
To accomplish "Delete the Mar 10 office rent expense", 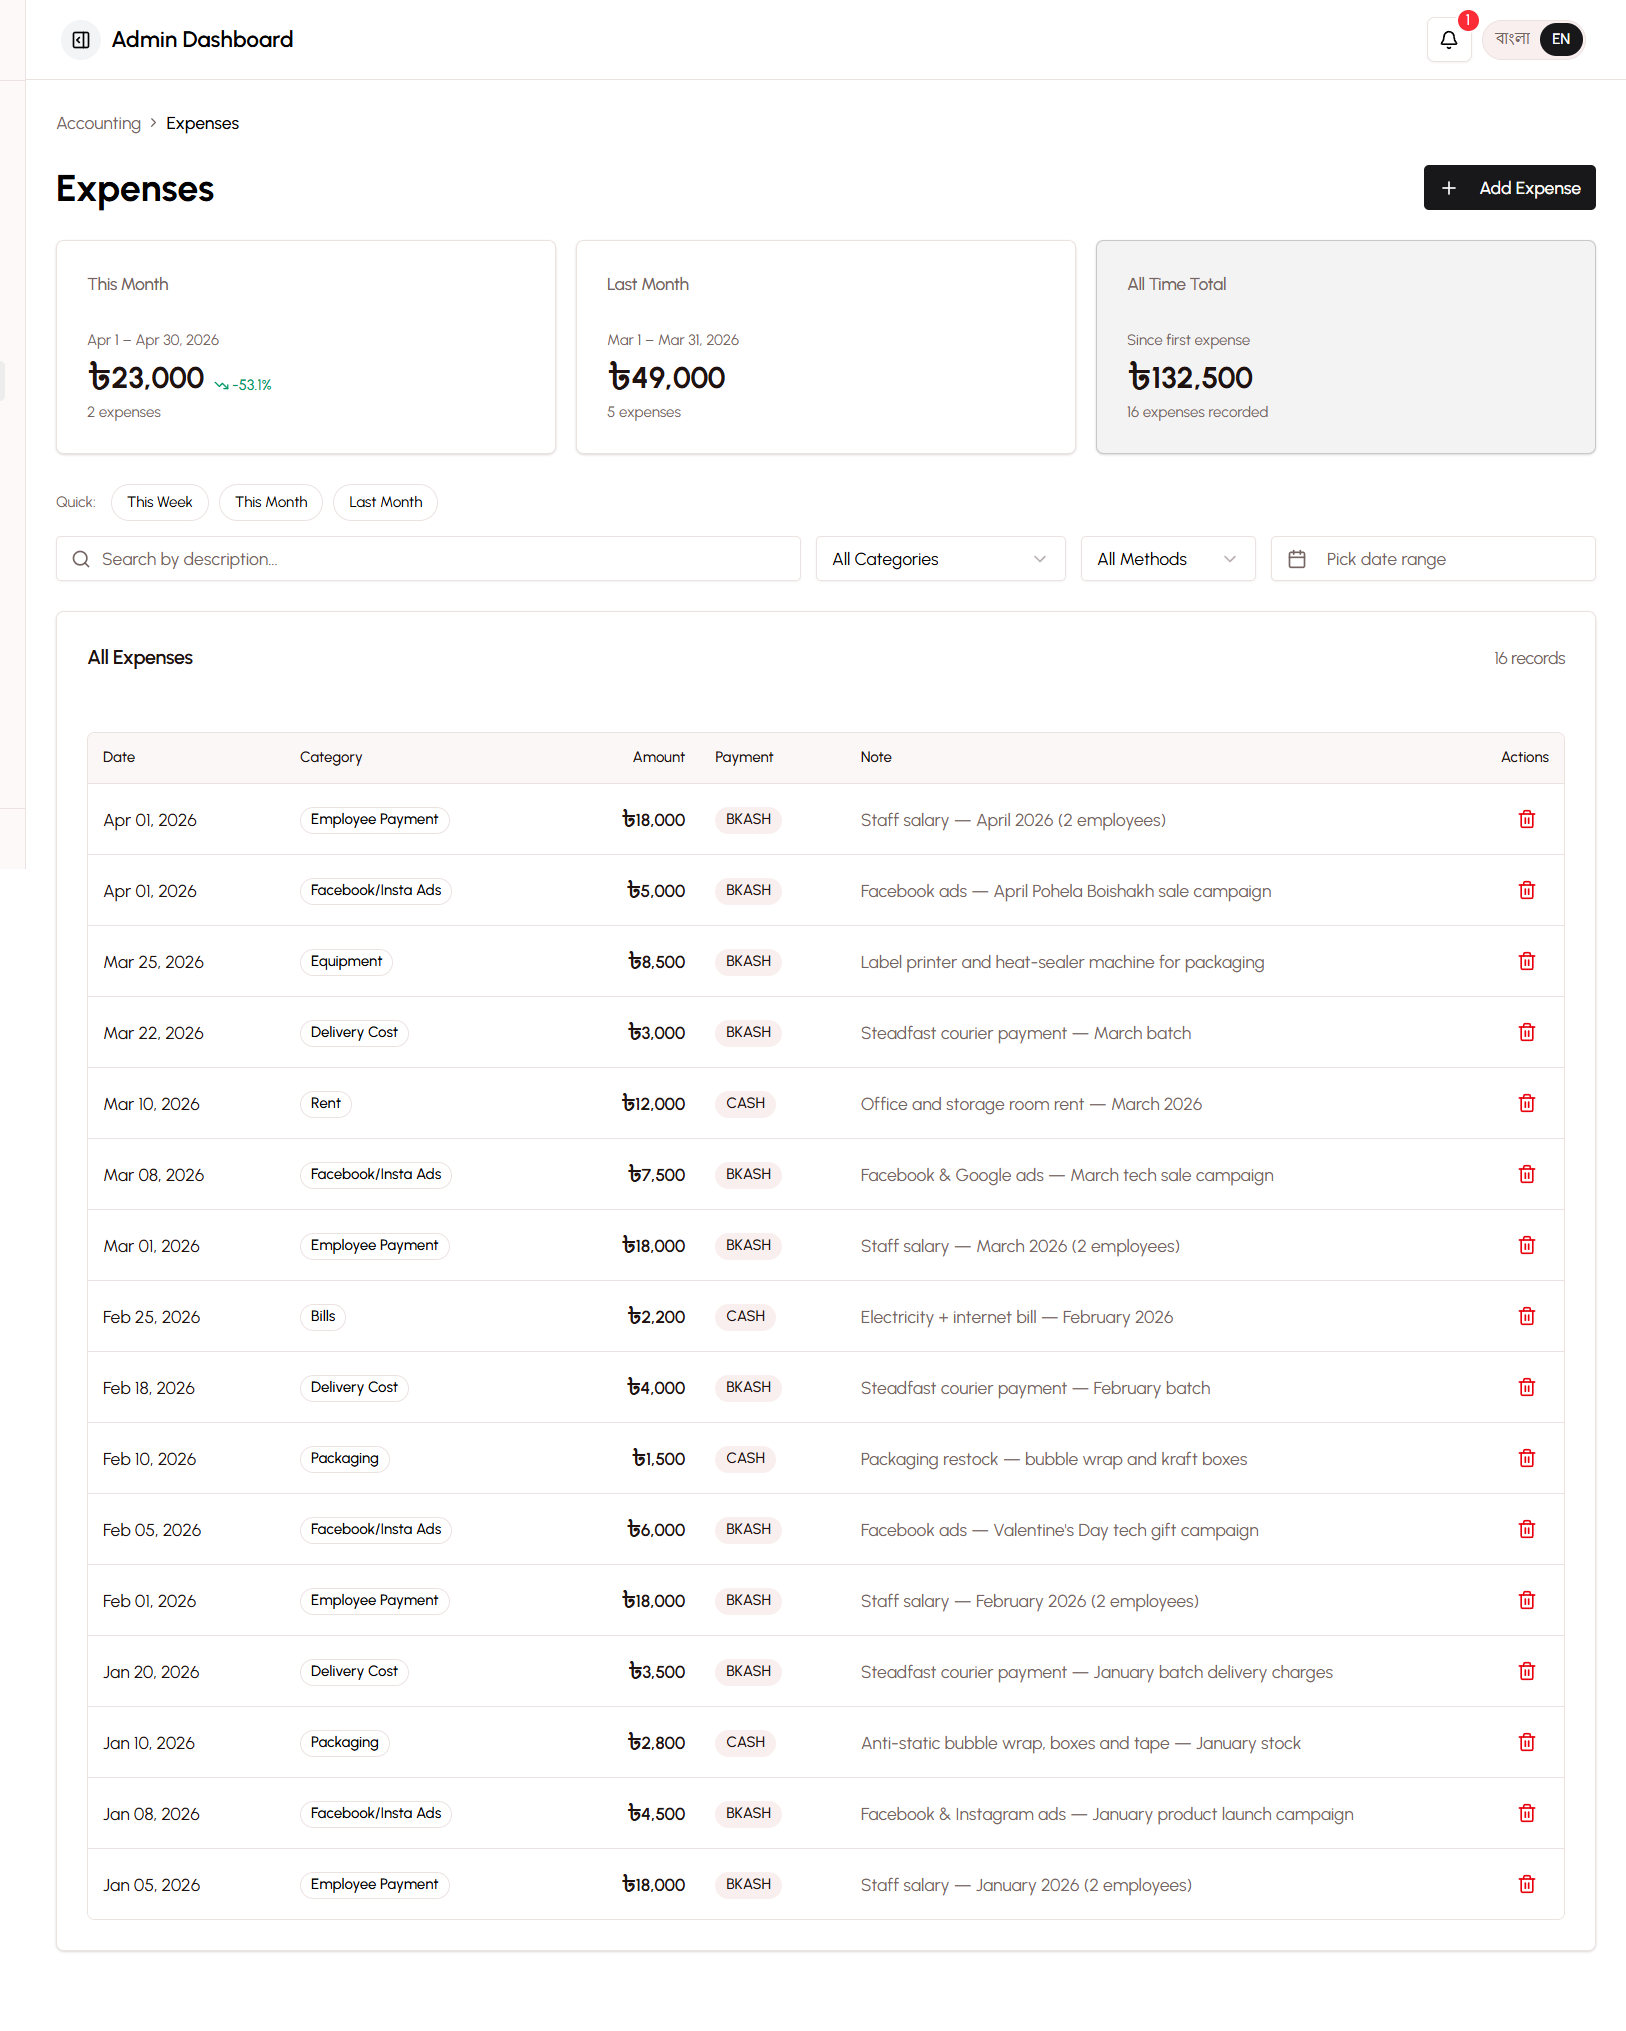I will point(1526,1103).
